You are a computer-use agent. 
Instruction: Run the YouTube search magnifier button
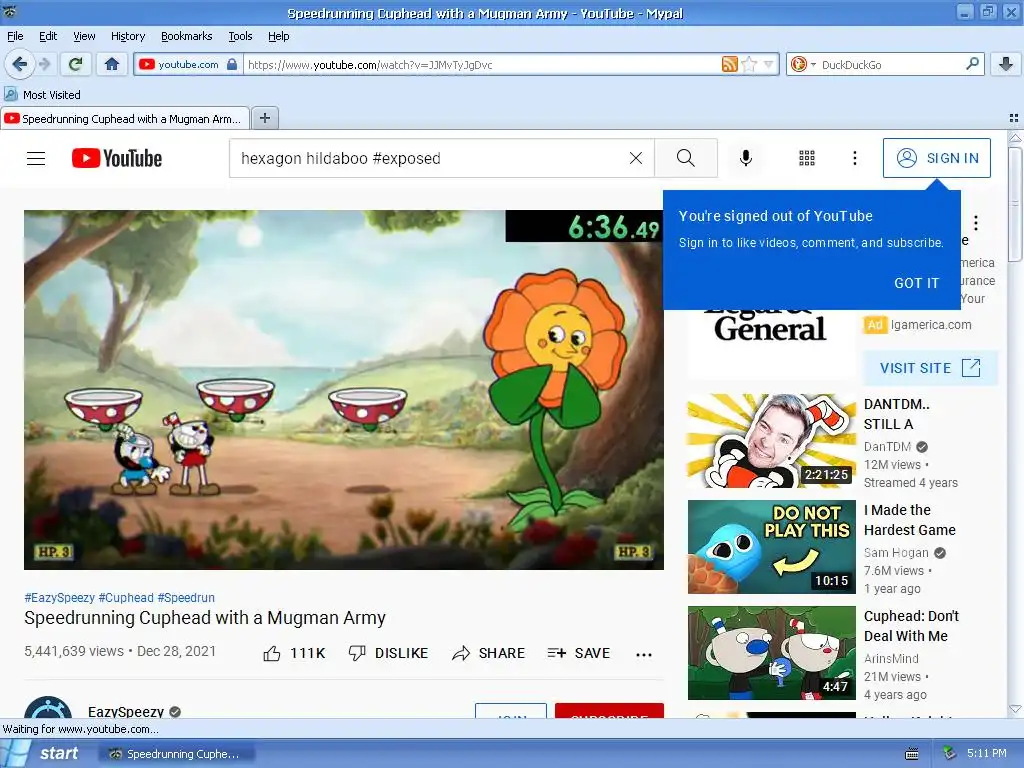686,158
